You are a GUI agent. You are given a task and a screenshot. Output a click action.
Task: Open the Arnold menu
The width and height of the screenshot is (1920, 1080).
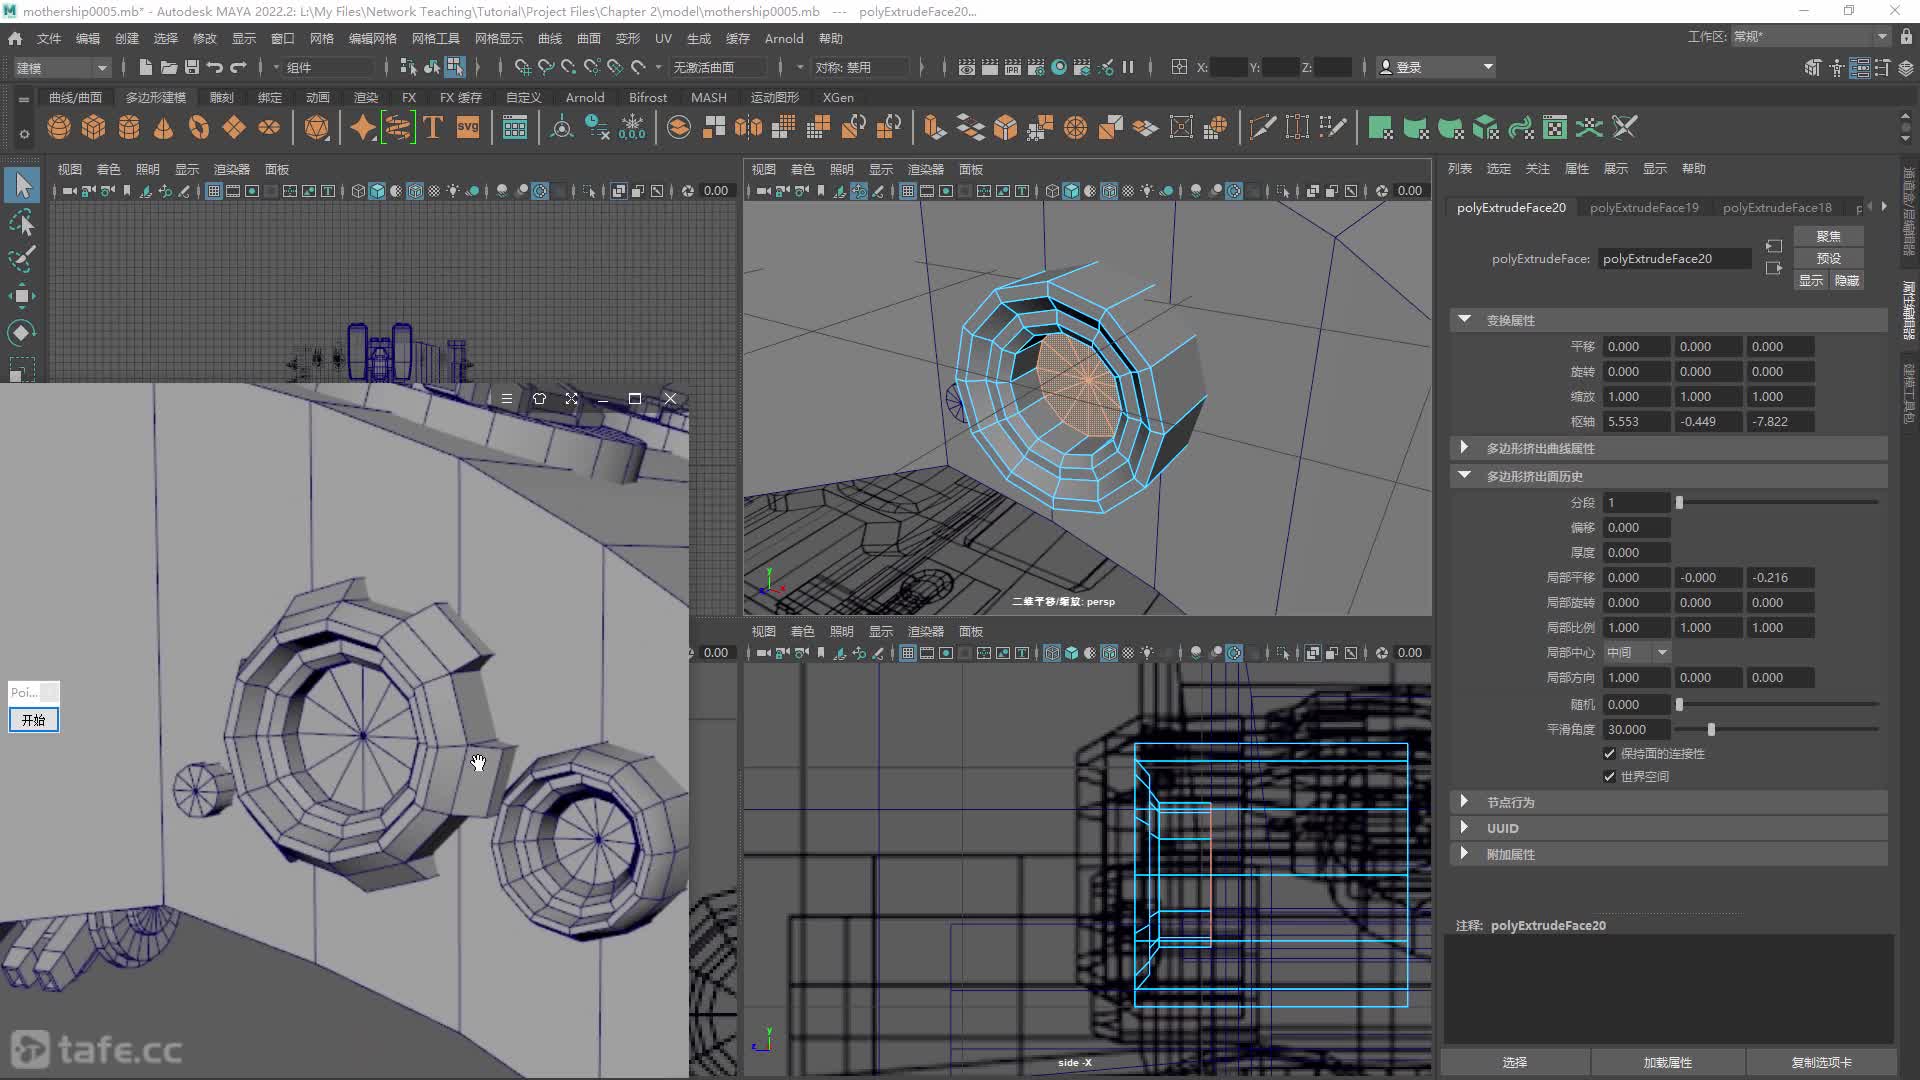point(784,38)
